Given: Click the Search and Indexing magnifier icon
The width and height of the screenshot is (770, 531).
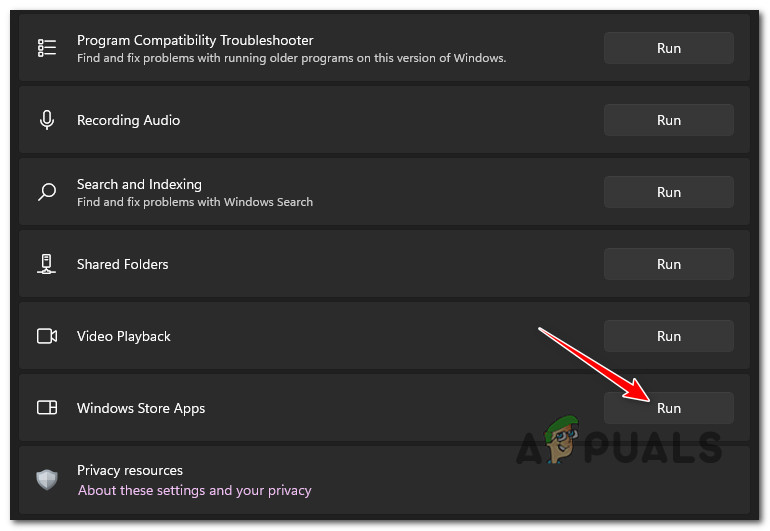Looking at the screenshot, I should [47, 192].
